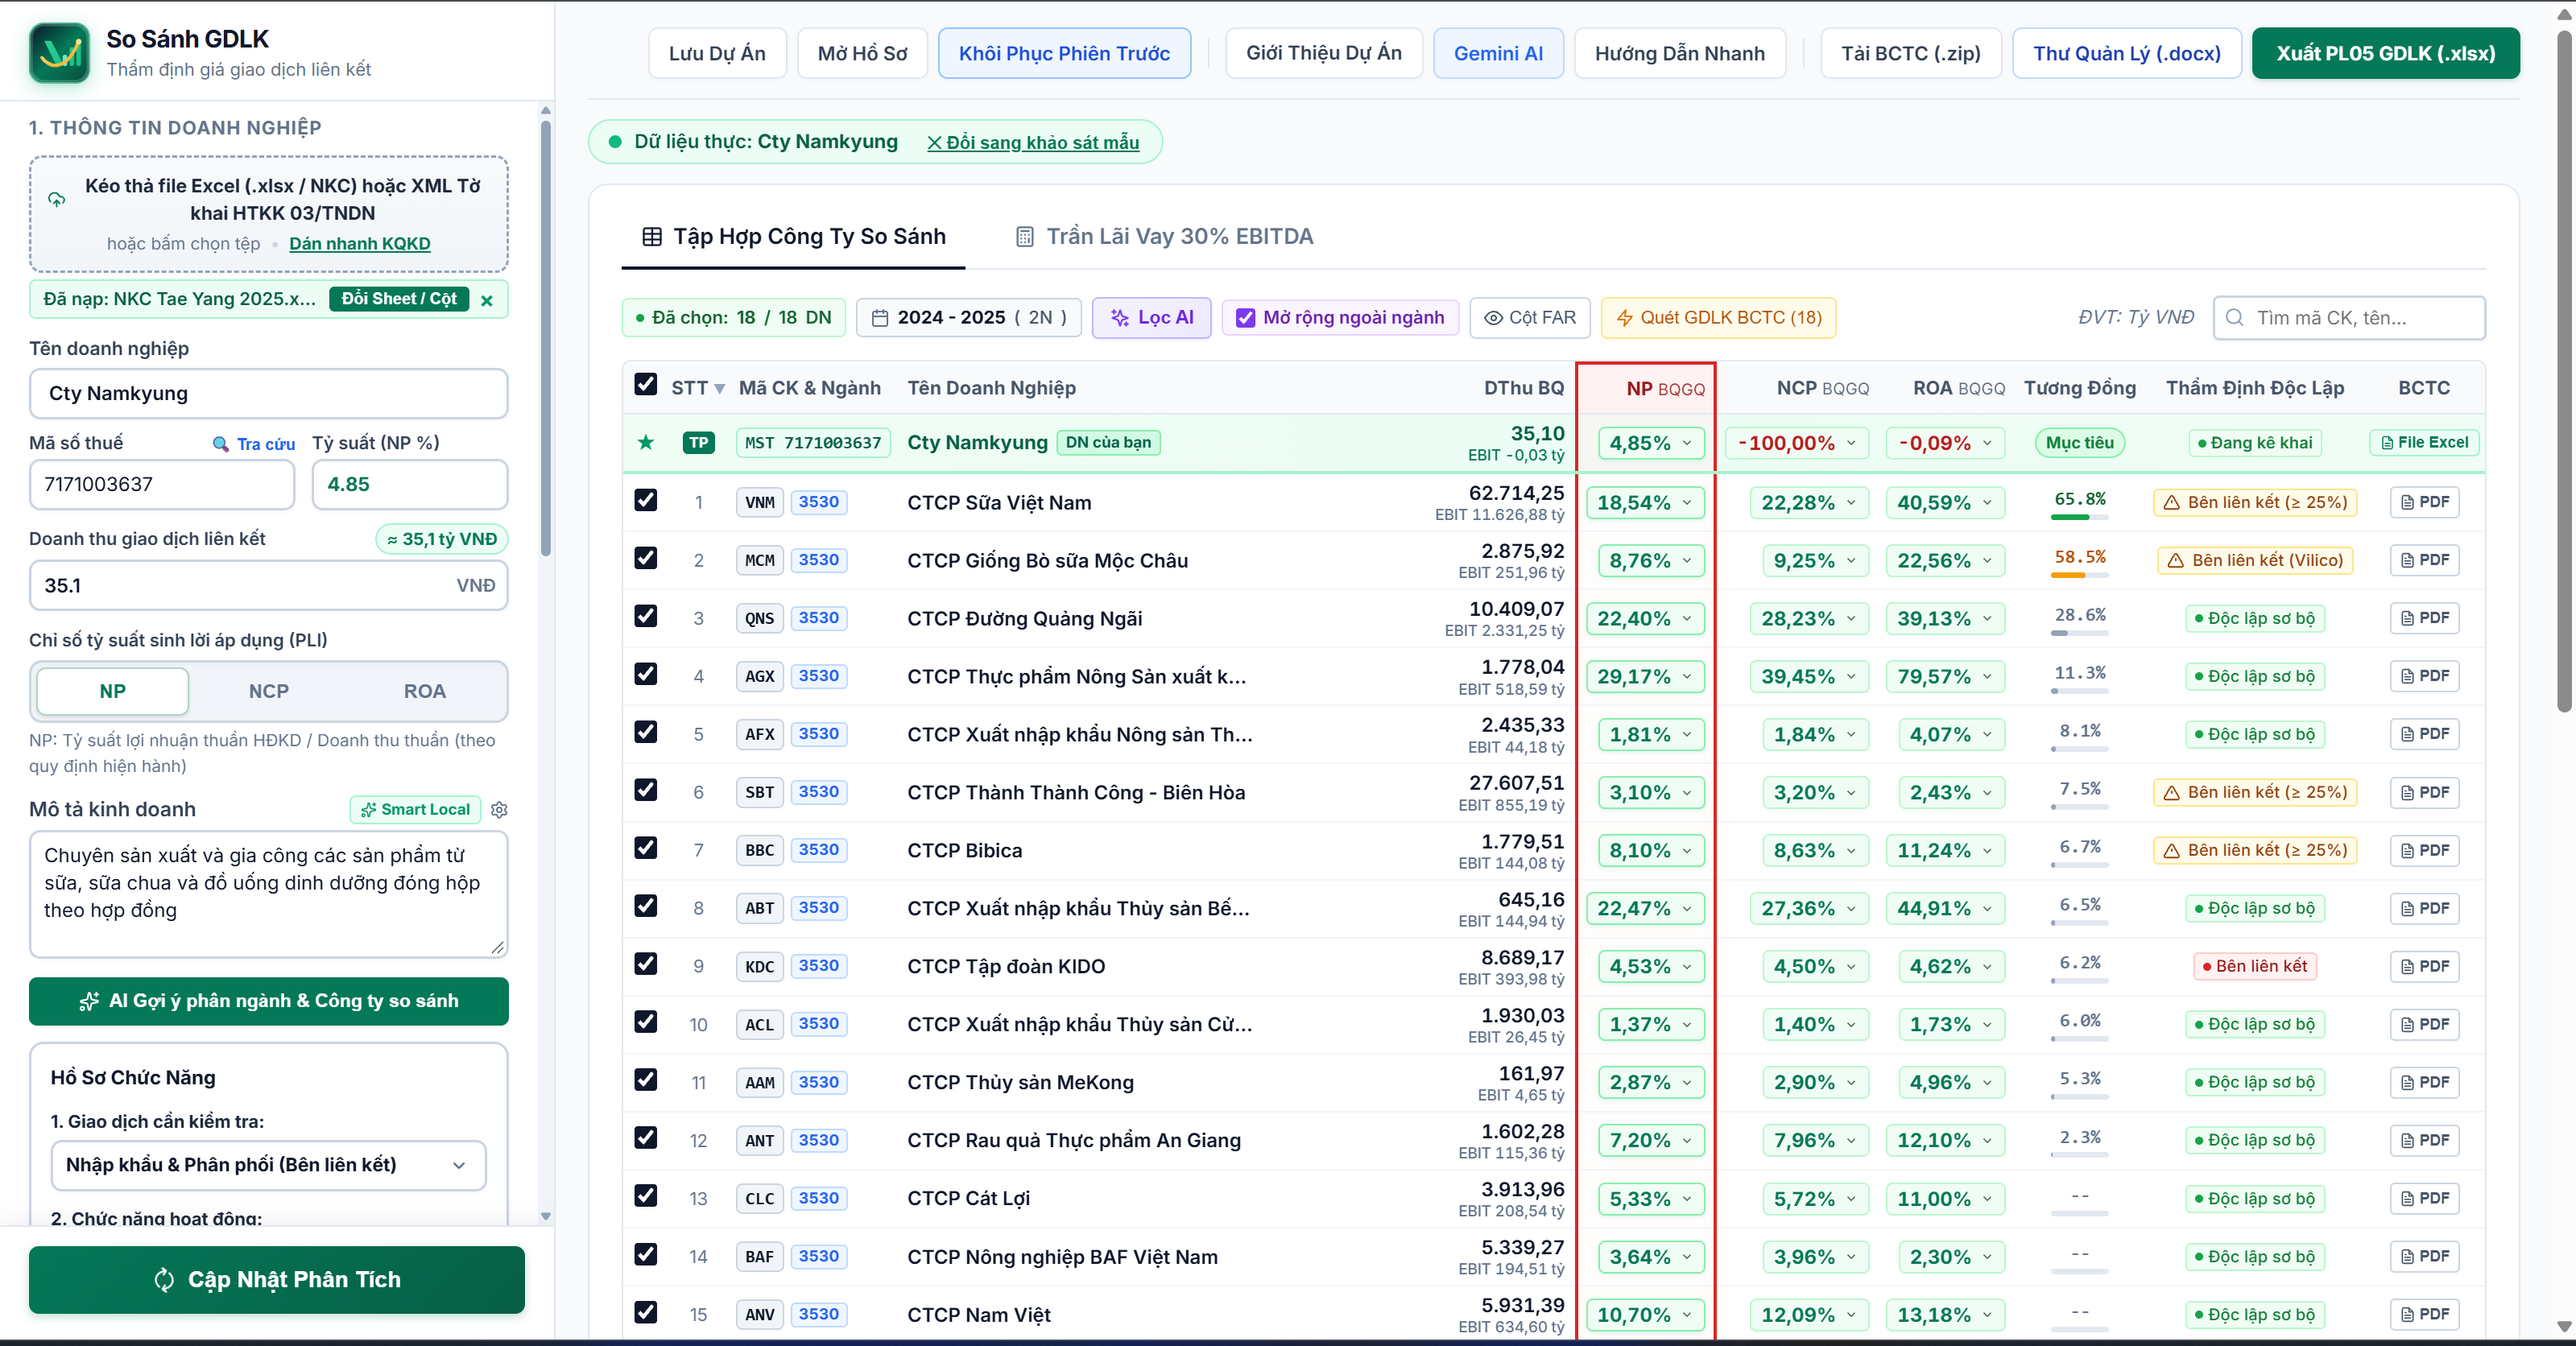2576x1346 pixels.
Task: Click the Đang kê khai status badge
Action: click(x=2256, y=442)
